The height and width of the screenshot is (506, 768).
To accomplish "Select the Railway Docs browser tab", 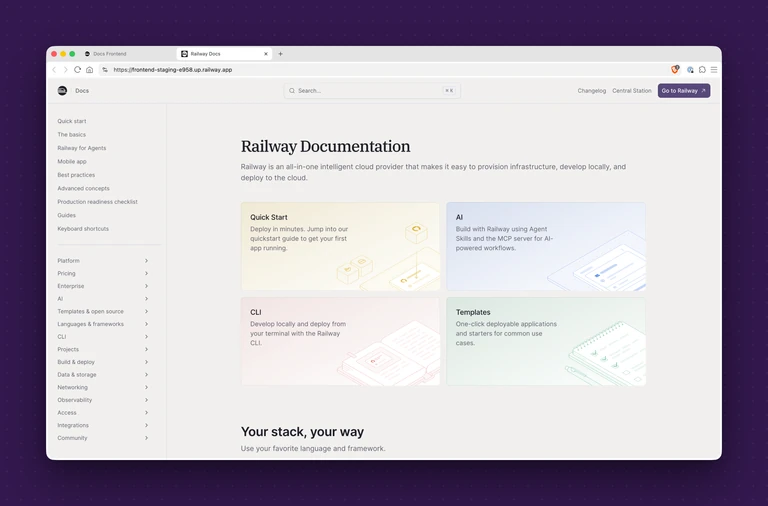I will coord(225,54).
